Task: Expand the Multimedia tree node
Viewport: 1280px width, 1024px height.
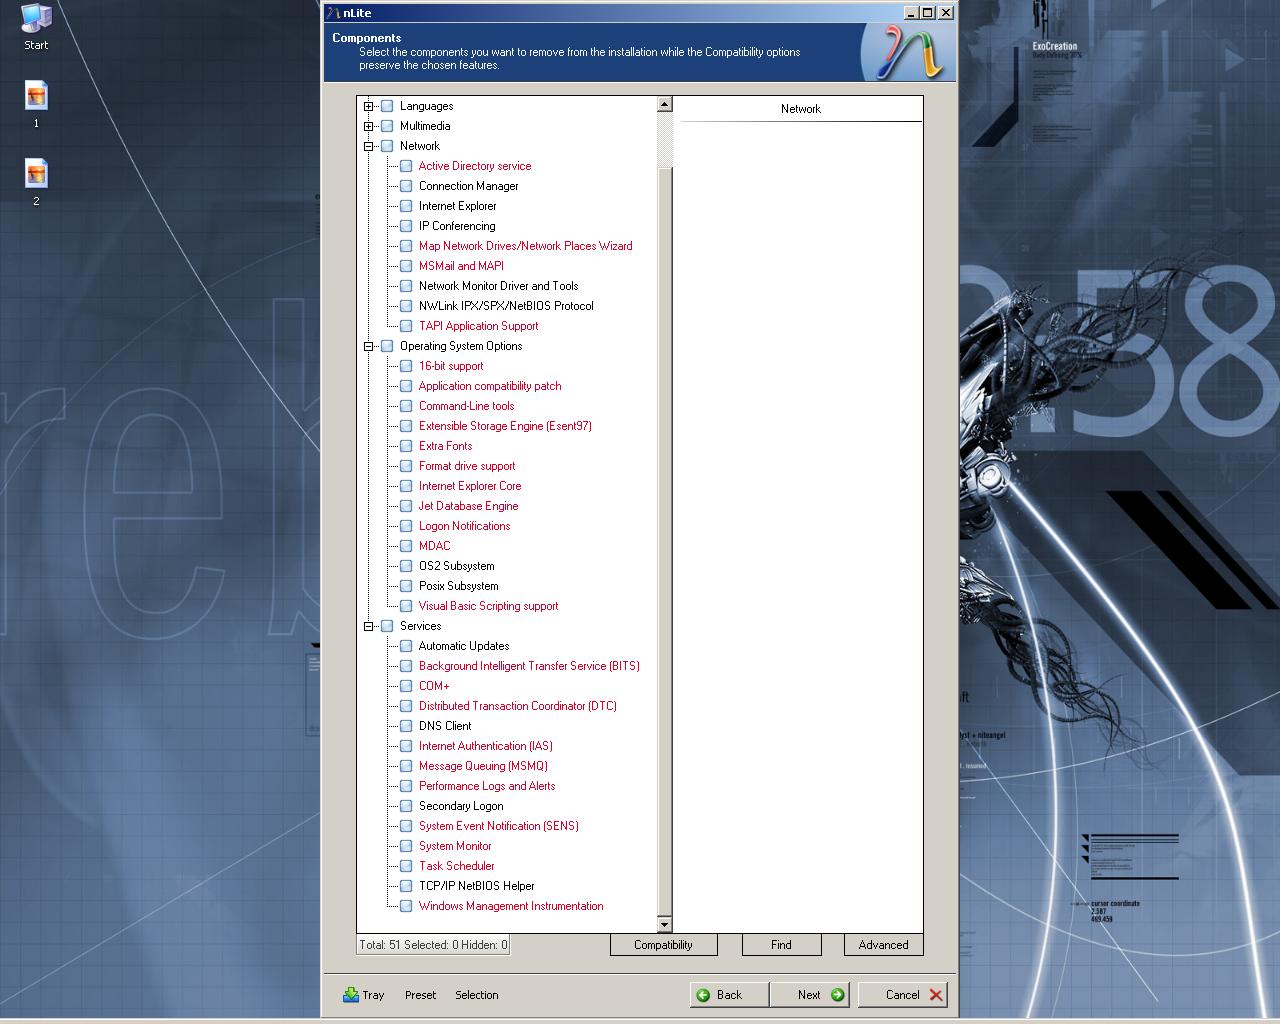Action: [x=368, y=126]
